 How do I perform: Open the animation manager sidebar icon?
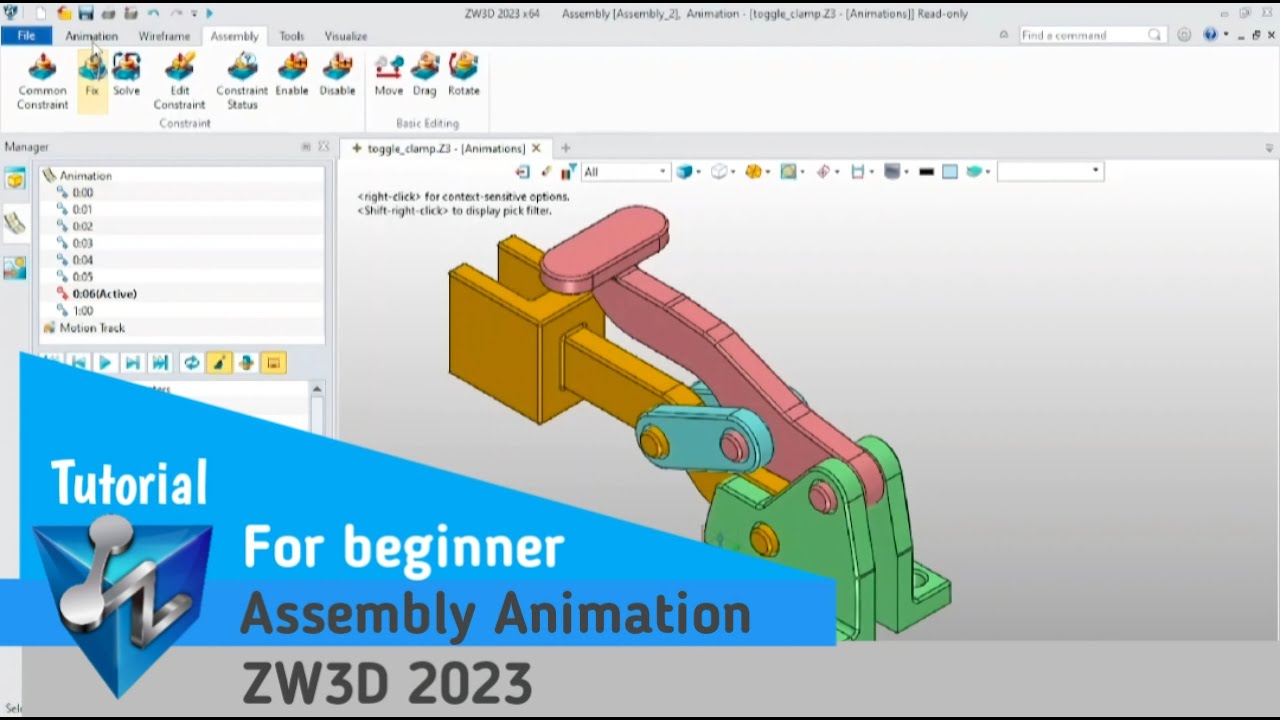[15, 224]
